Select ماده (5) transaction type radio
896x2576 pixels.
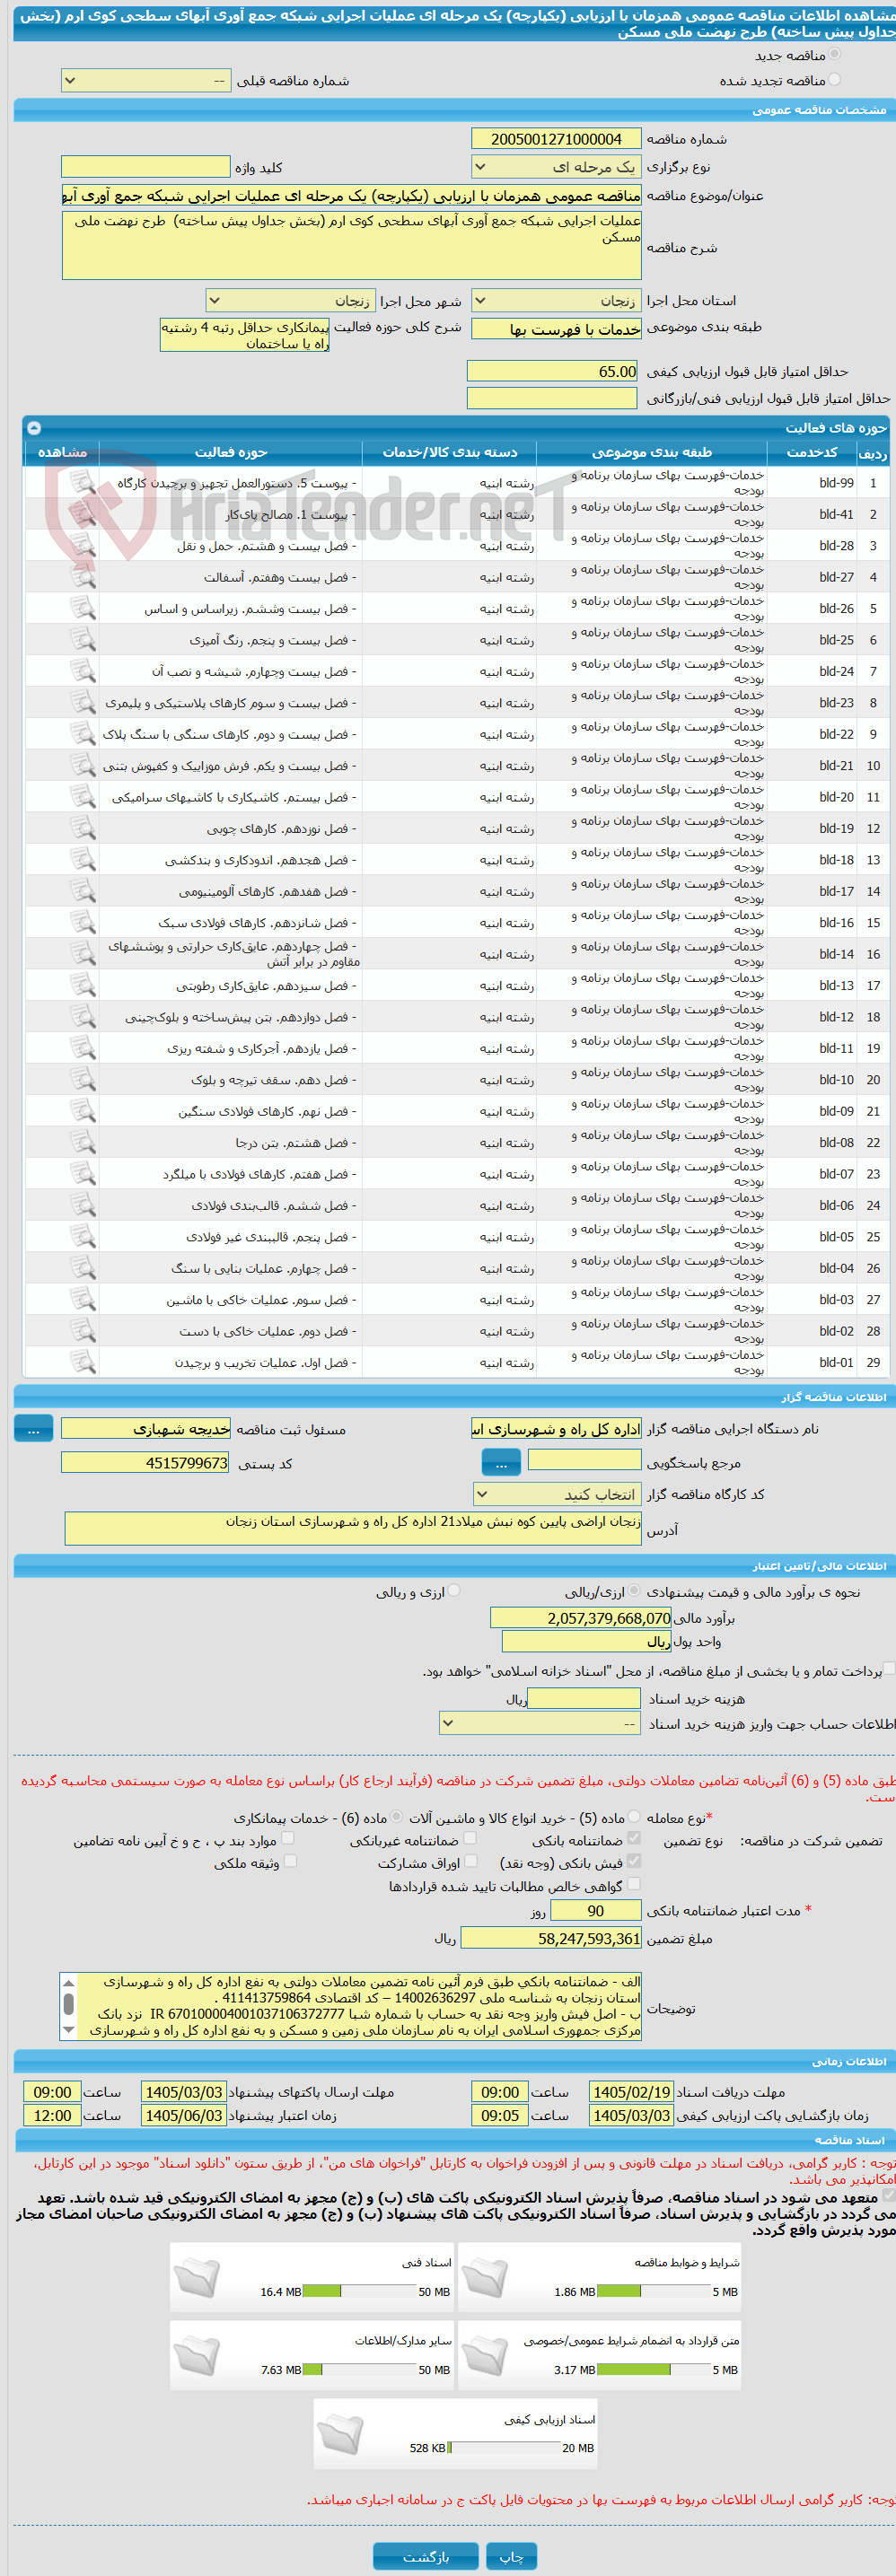click(x=634, y=1817)
